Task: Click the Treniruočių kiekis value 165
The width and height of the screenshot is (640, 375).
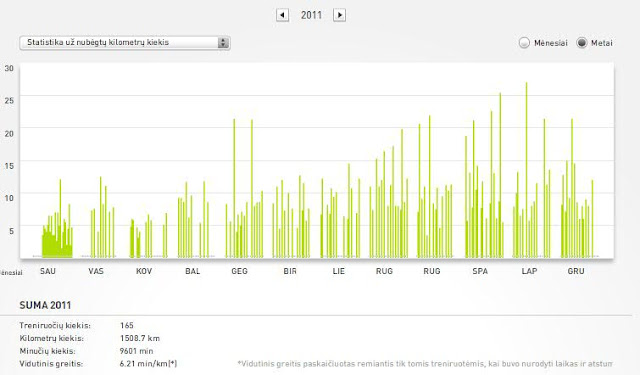Action: 127,326
